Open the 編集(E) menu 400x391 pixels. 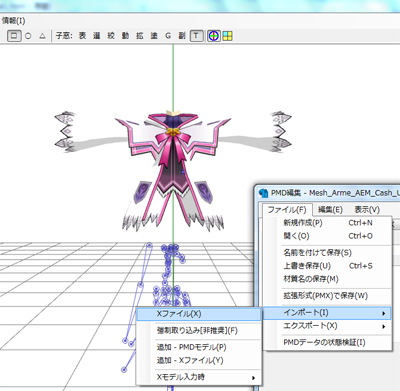(330, 210)
